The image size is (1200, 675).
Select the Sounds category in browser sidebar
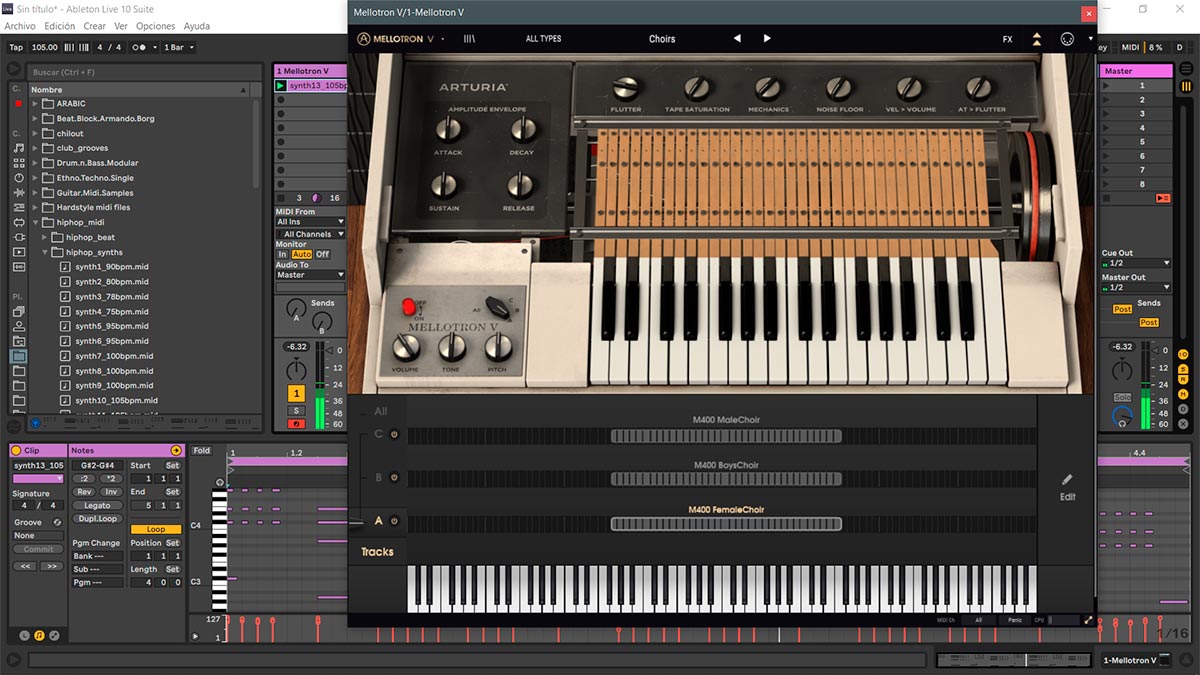pos(19,147)
